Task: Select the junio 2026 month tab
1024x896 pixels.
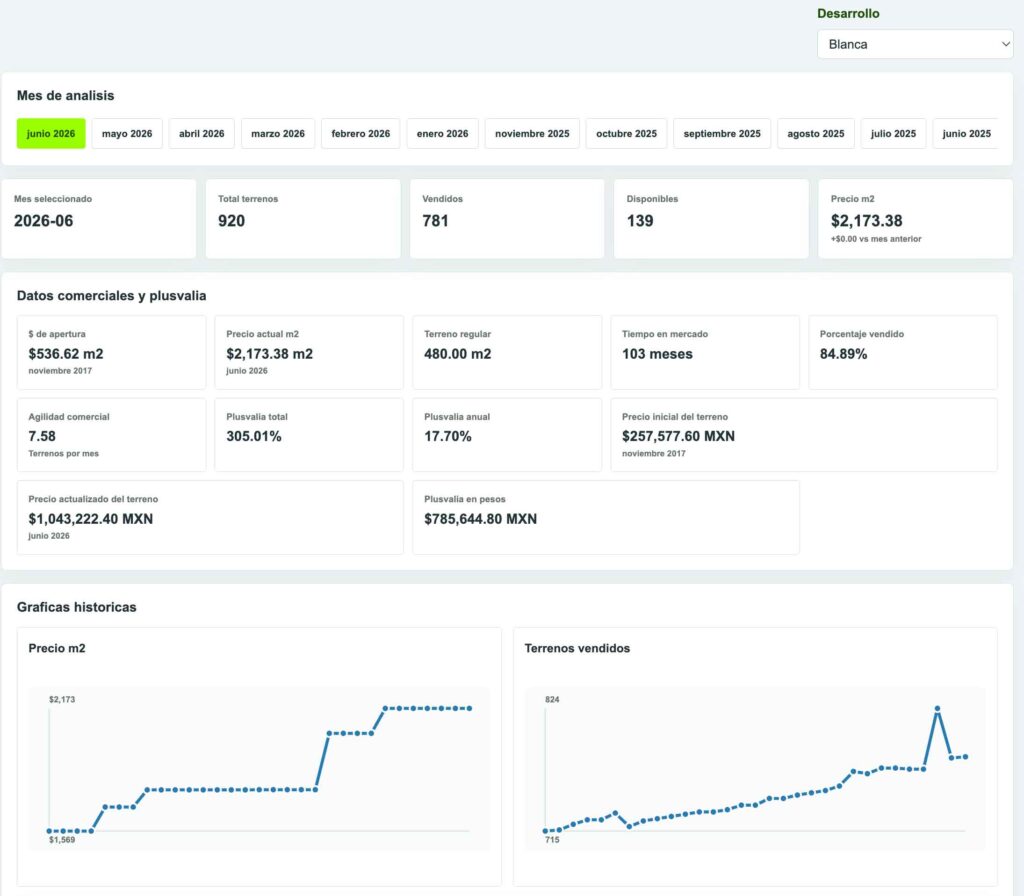Action: pyautogui.click(x=51, y=133)
